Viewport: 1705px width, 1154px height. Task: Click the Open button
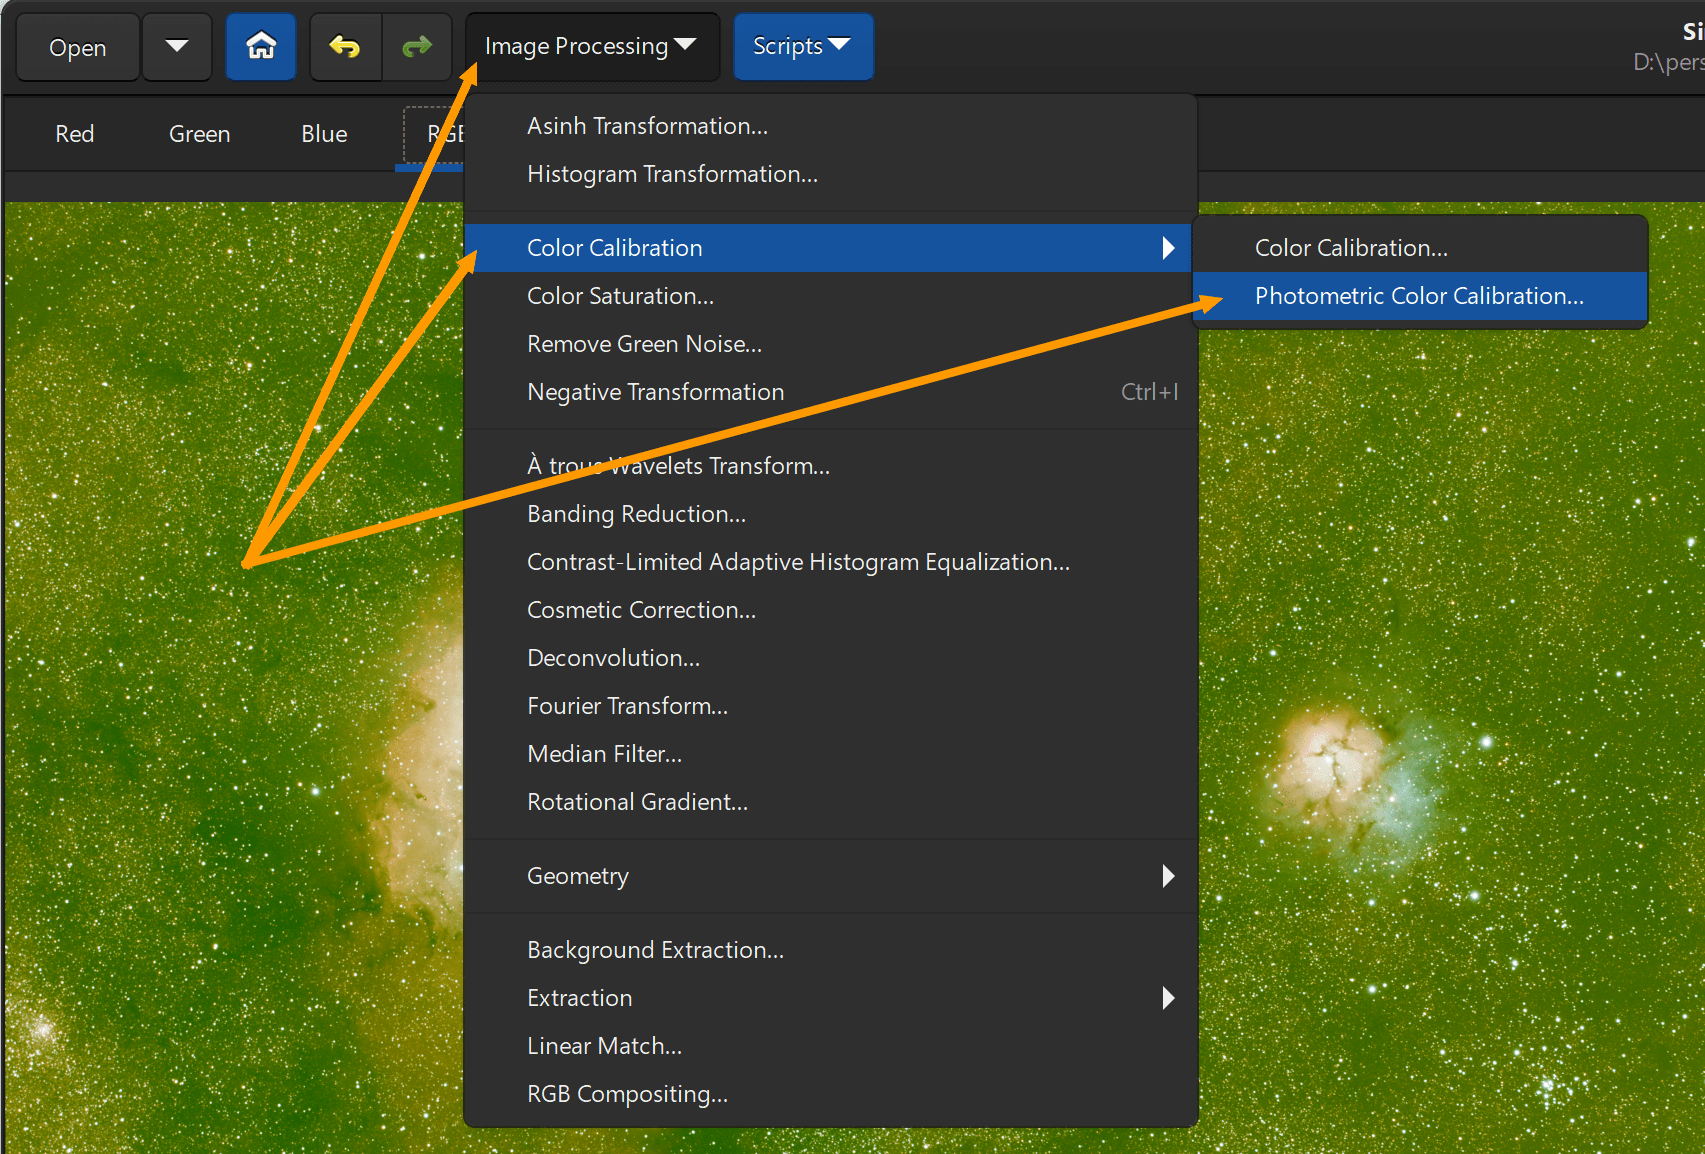tap(78, 47)
